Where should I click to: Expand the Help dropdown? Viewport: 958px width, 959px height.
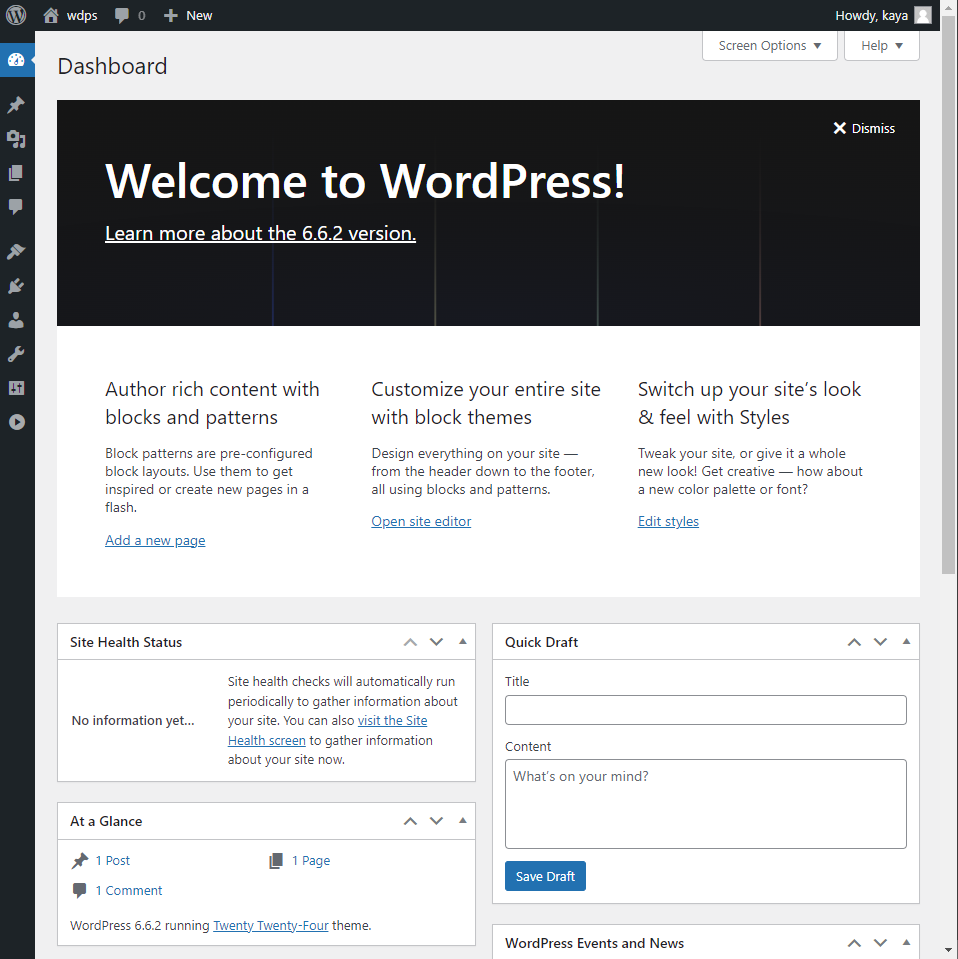882,46
